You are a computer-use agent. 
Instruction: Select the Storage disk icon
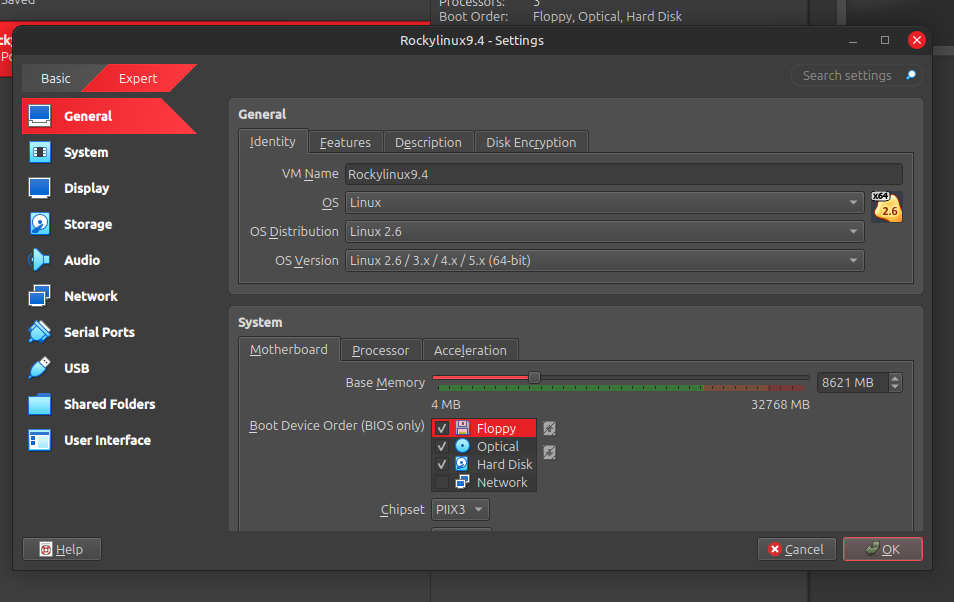(x=40, y=224)
